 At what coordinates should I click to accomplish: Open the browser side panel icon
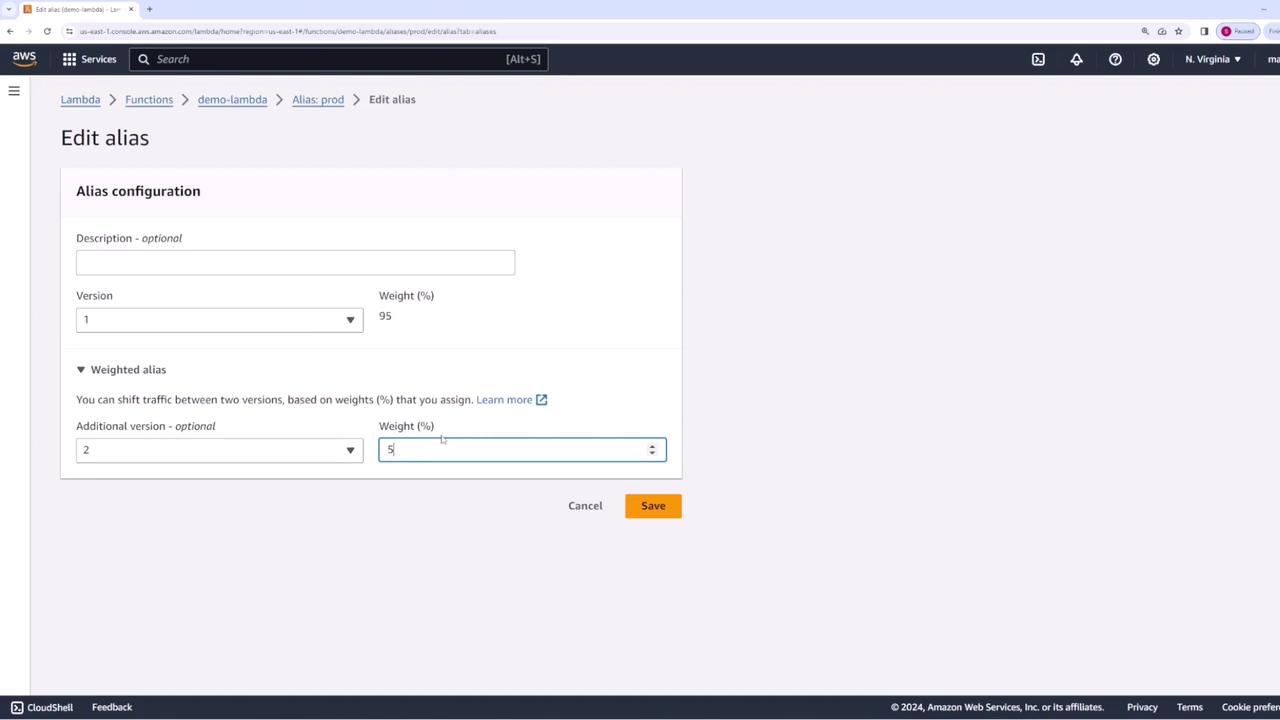coord(1204,31)
